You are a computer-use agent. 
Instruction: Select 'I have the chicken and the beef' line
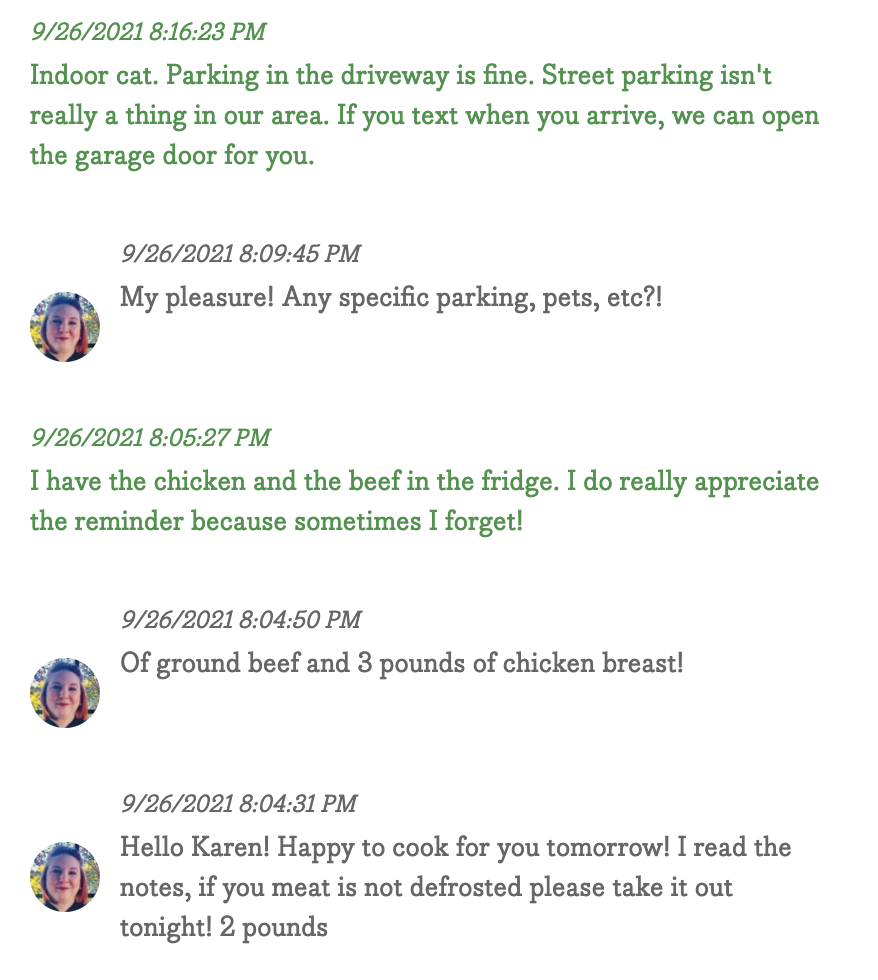click(x=424, y=481)
